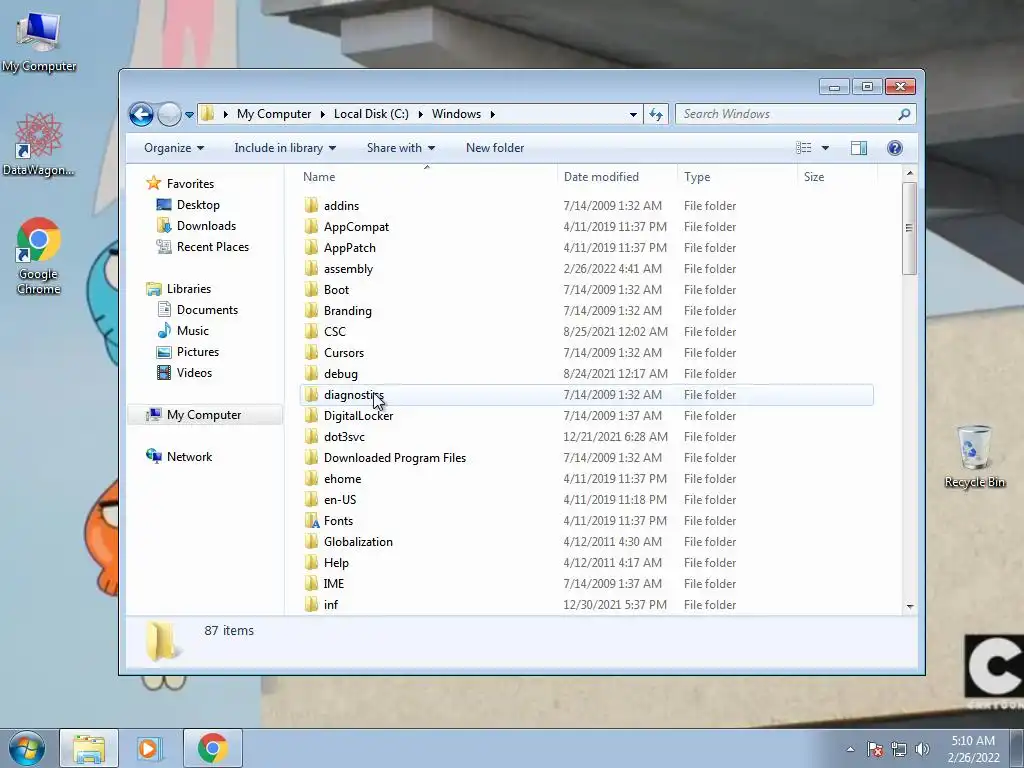Refresh the Windows folder view
Screen dimensions: 1024x768
[x=656, y=114]
